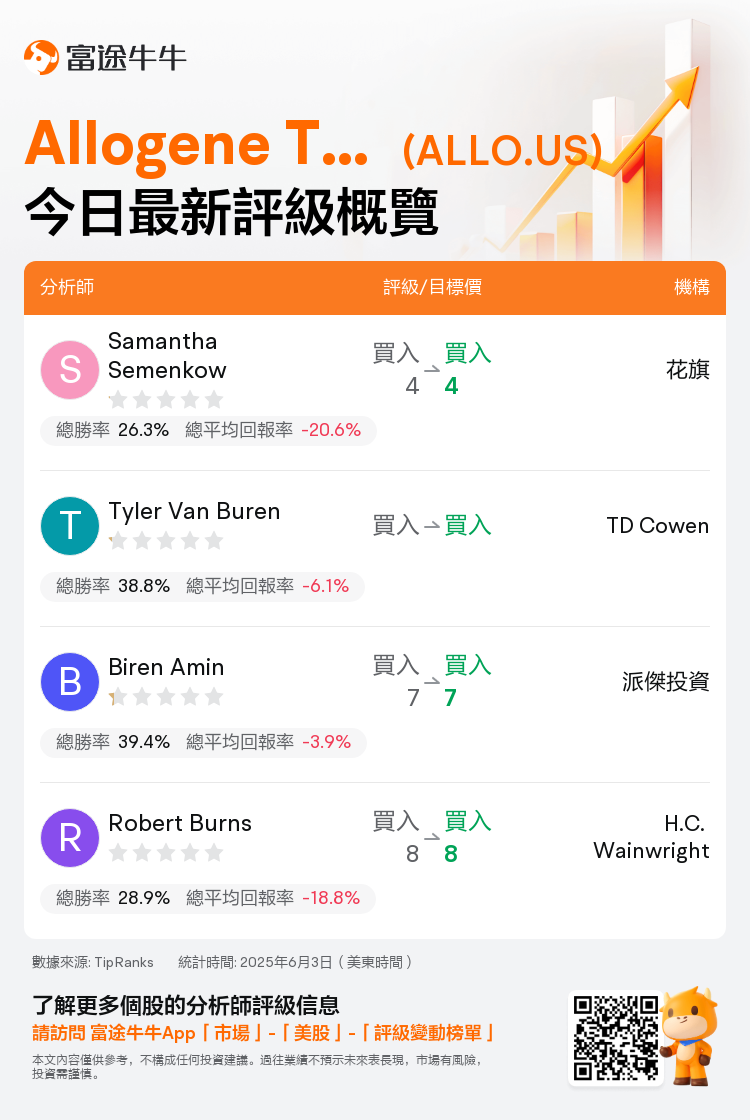Select Tyler Van Buren's teal T avatar
The width and height of the screenshot is (750, 1120).
69,526
